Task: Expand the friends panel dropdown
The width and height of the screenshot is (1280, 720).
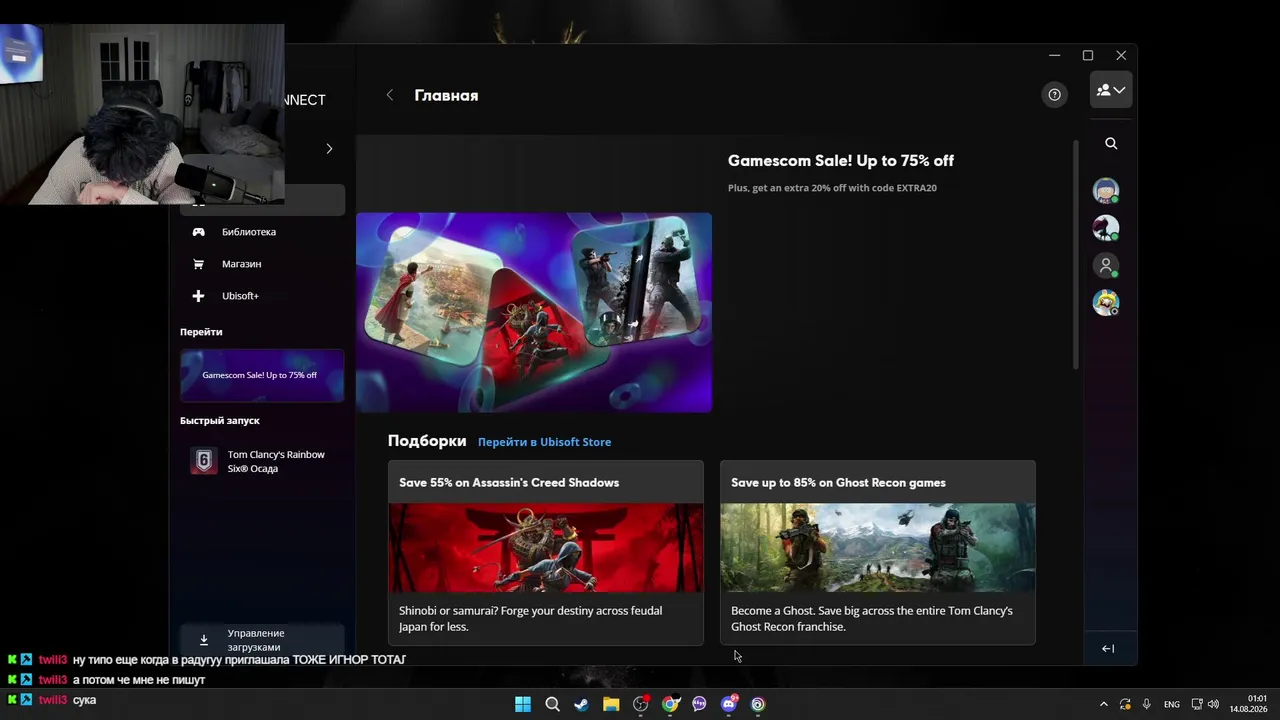Action: [x=1111, y=90]
